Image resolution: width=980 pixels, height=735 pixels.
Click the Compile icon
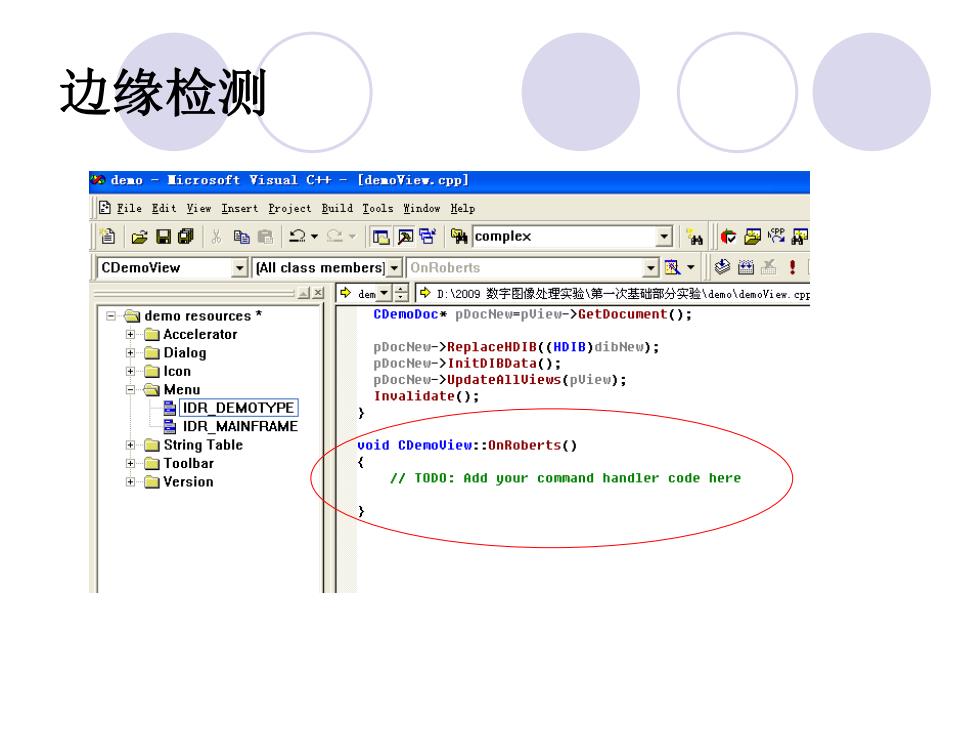pyautogui.click(x=722, y=267)
